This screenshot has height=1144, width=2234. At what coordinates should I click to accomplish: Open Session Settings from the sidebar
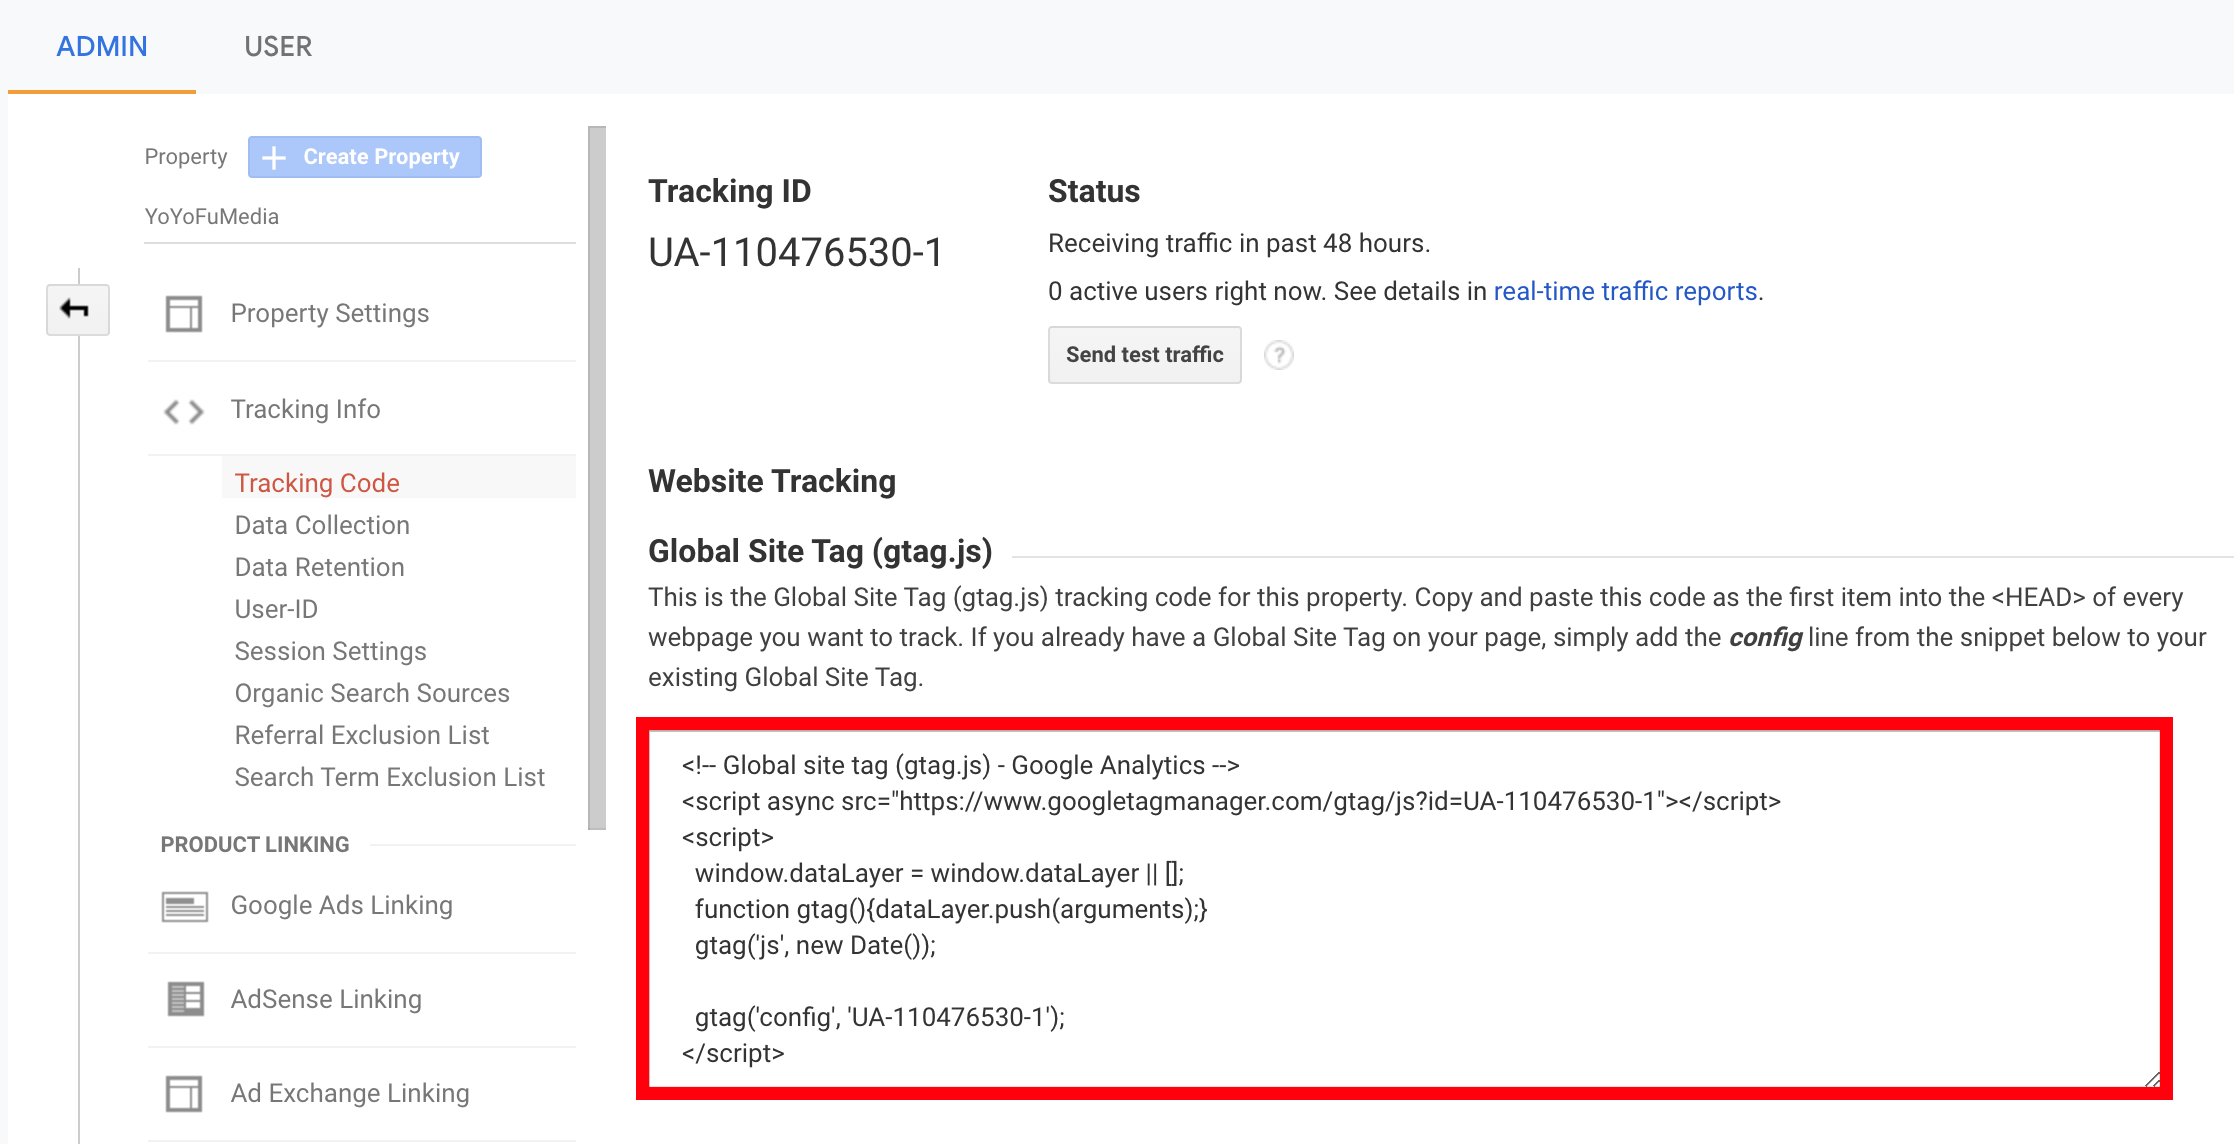[x=330, y=650]
